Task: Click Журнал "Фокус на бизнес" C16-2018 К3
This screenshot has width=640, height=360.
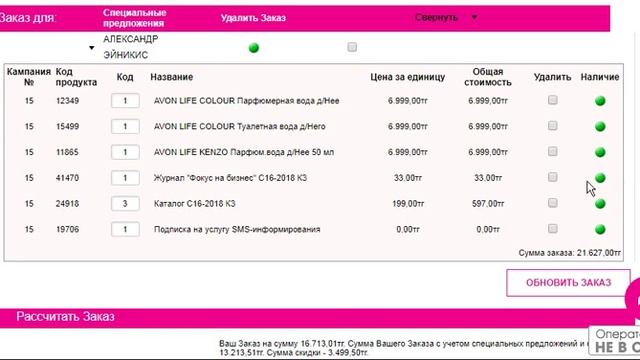Action: (x=230, y=178)
